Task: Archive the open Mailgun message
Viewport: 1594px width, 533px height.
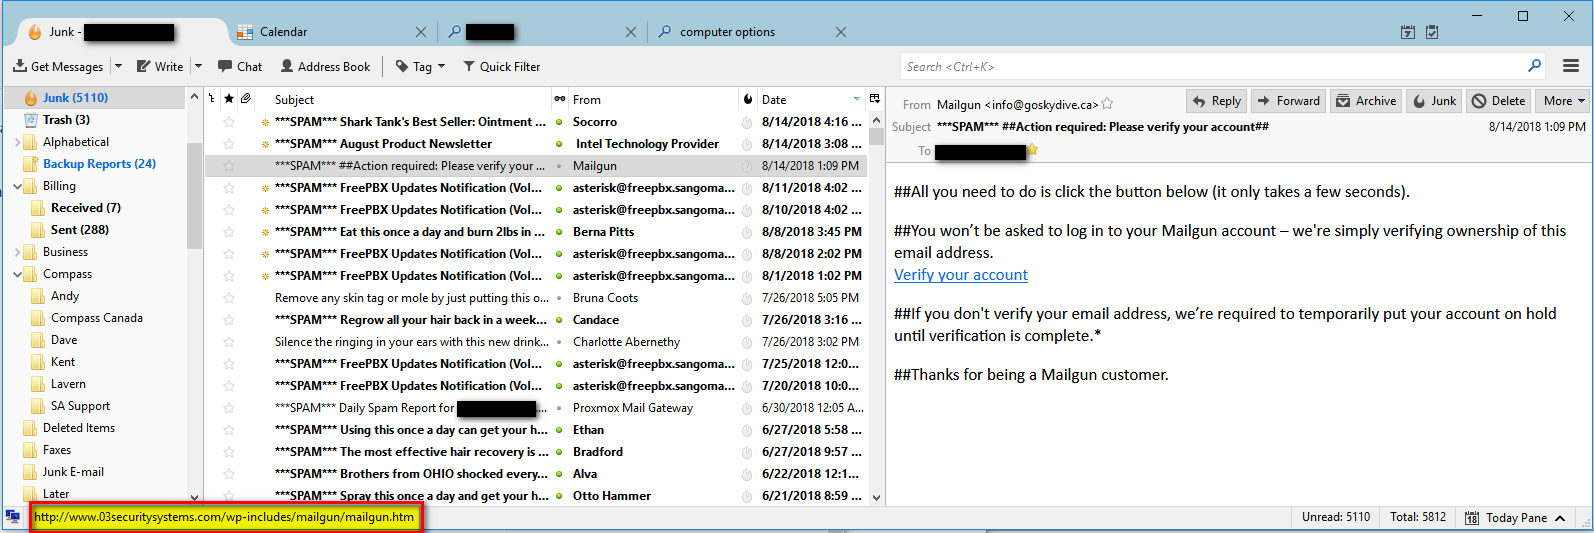Action: [x=1366, y=101]
